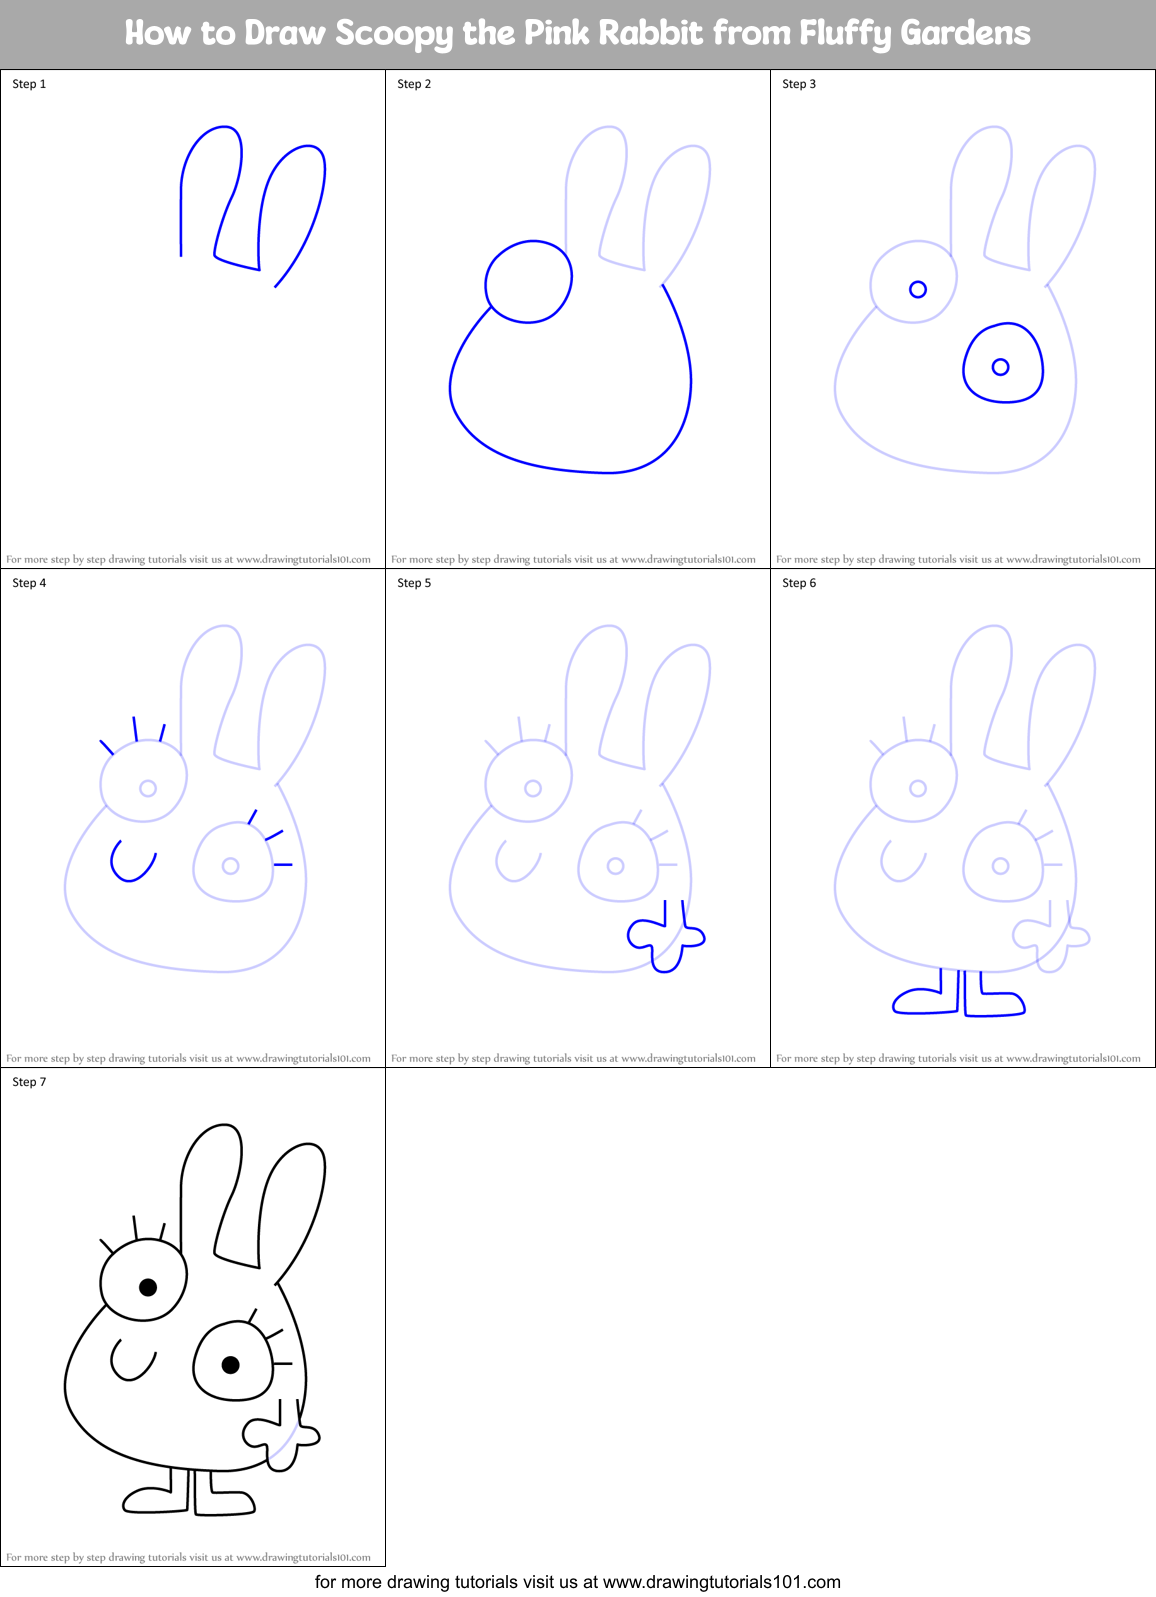Click the Step 7 finished rabbit drawing

point(195,1319)
